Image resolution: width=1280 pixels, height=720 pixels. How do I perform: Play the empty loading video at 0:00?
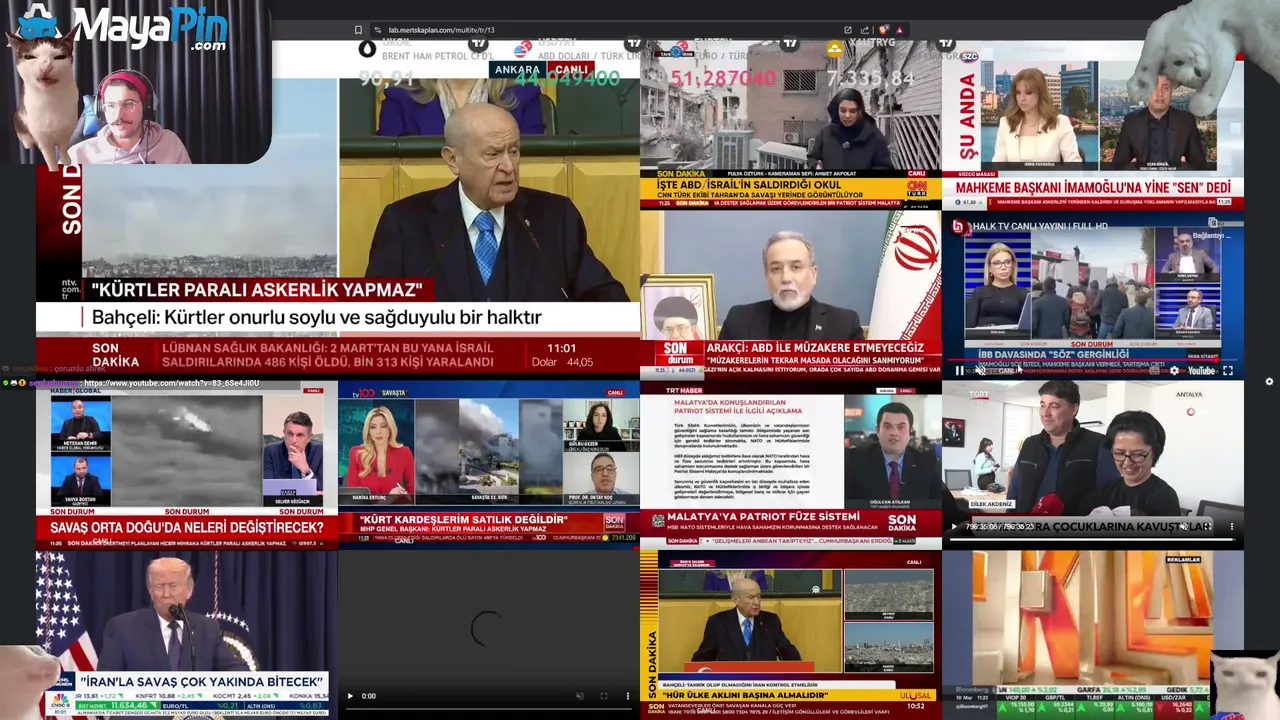(x=349, y=696)
